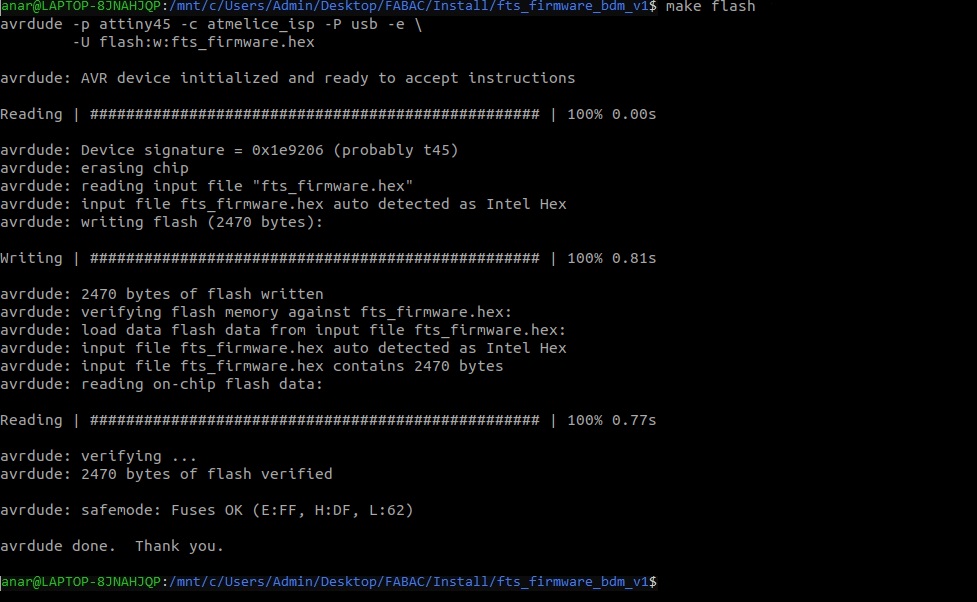This screenshot has height=602, width=977.
Task: Click the Writing progress bar hashes
Action: tap(315, 259)
